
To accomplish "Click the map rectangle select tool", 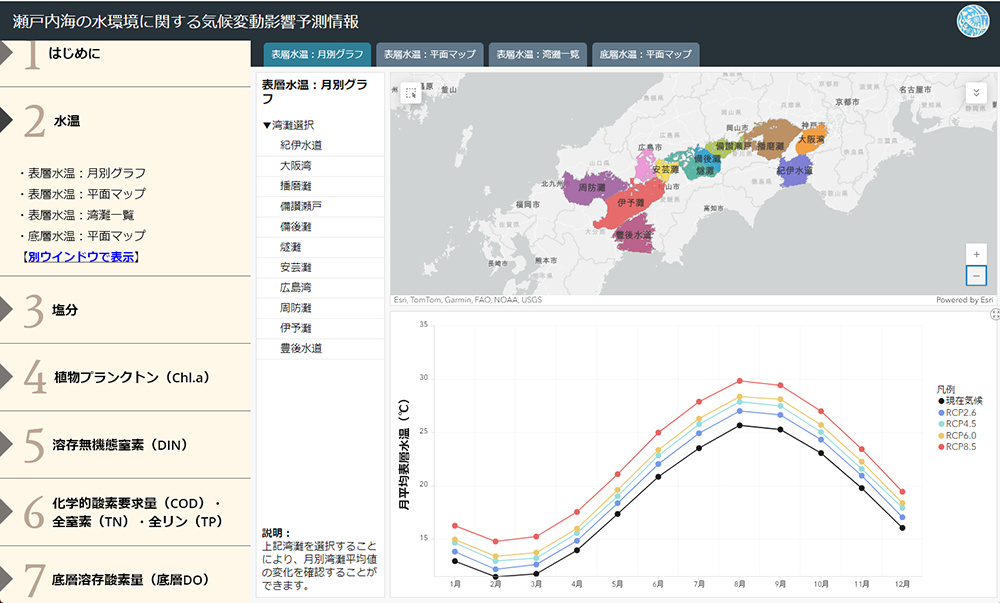I will (x=411, y=95).
